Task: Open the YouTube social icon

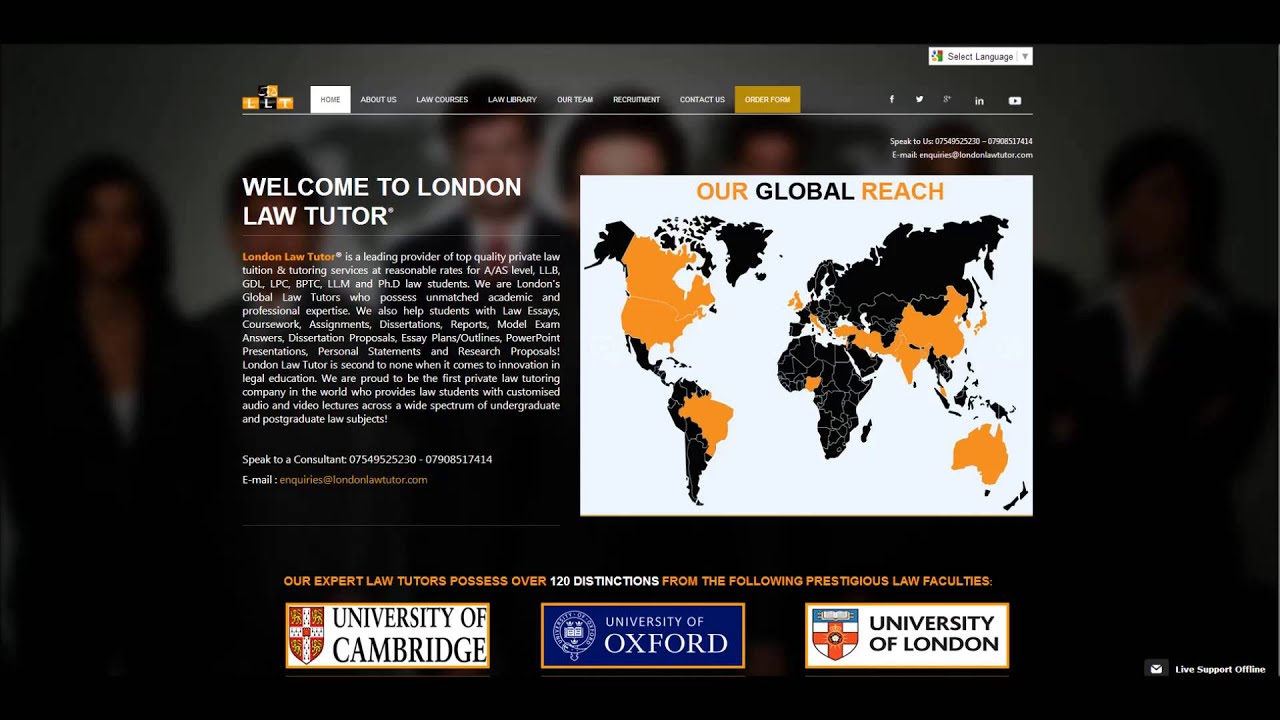Action: [1015, 100]
